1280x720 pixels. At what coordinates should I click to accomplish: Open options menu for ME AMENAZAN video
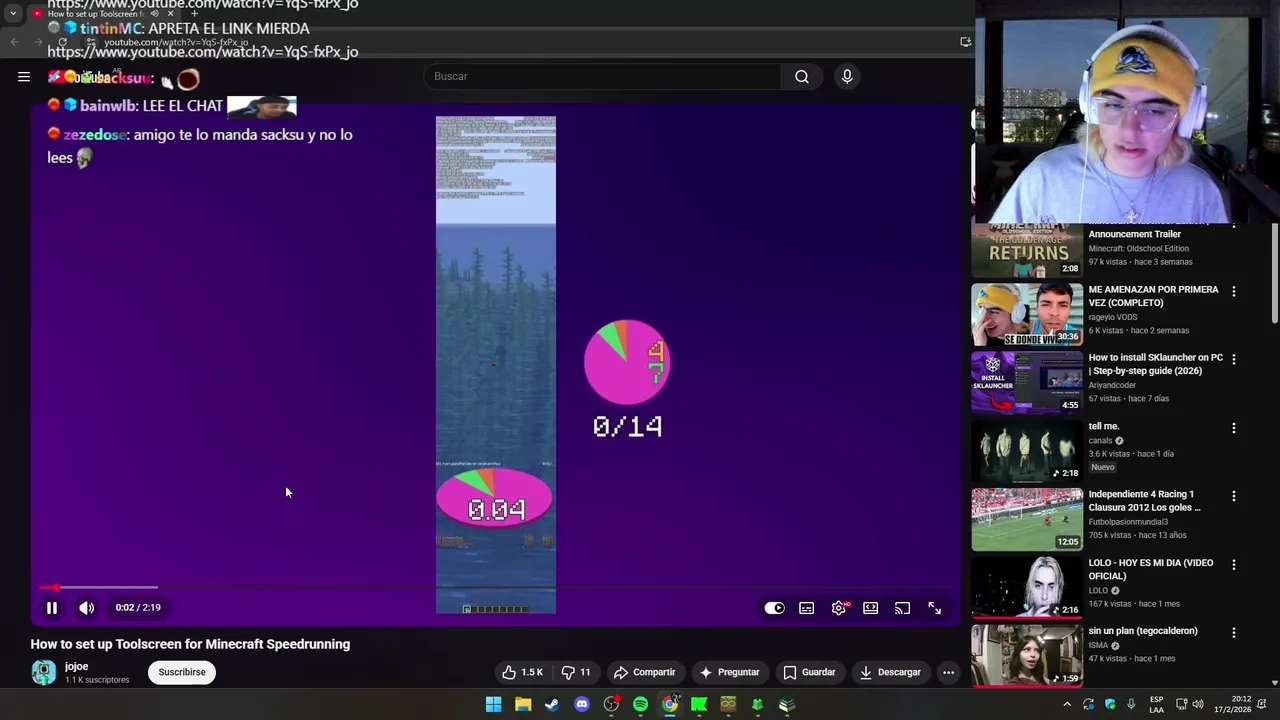1233,291
